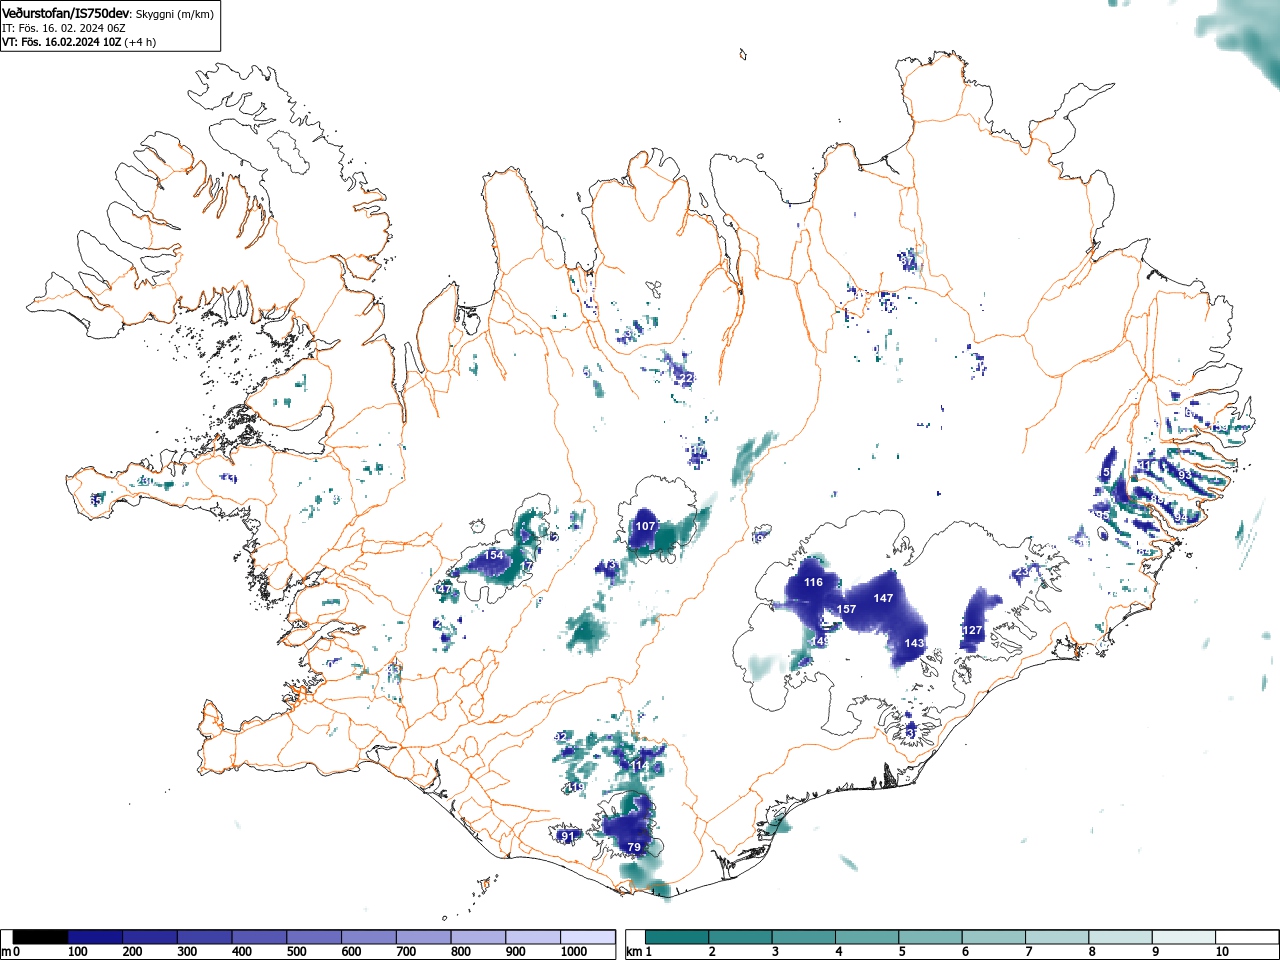Click the 700 label on the metre legend
The width and height of the screenshot is (1280, 960).
406,952
